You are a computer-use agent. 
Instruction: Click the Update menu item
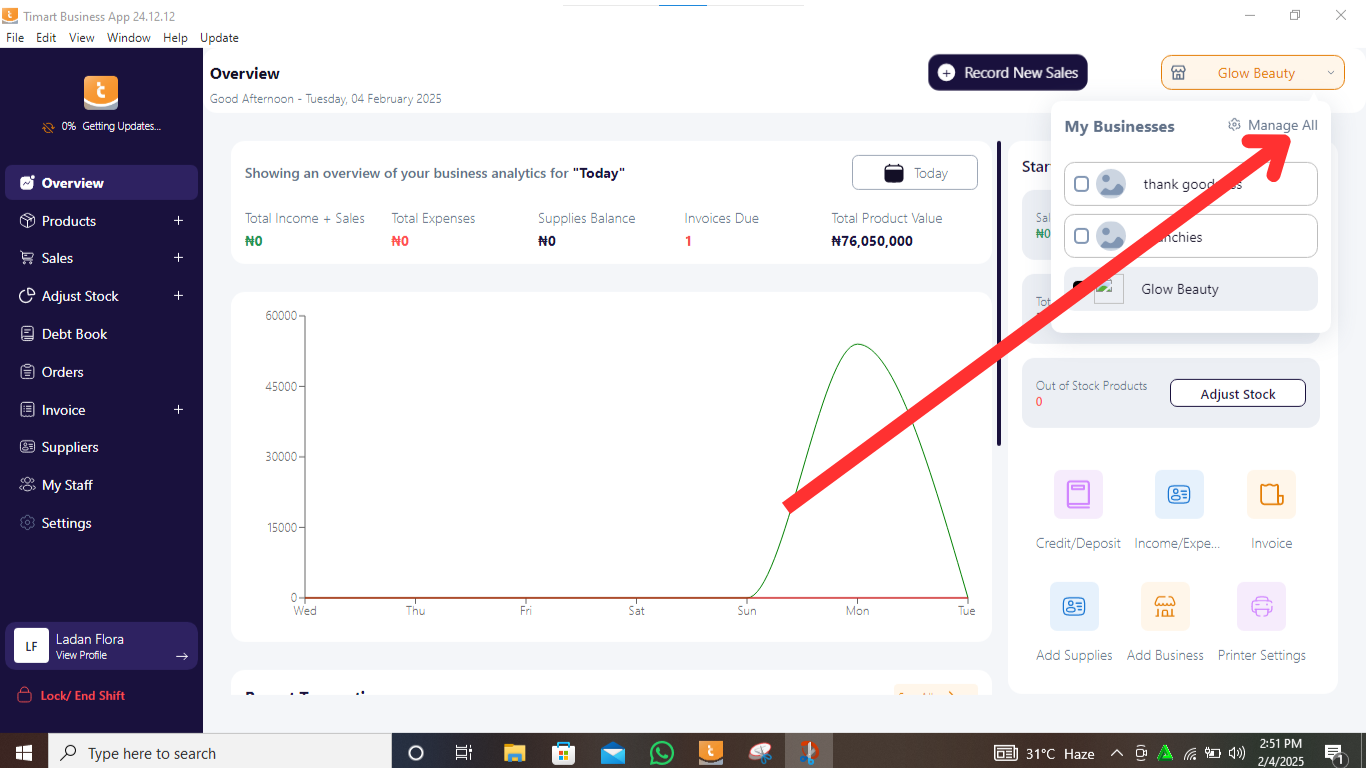219,38
